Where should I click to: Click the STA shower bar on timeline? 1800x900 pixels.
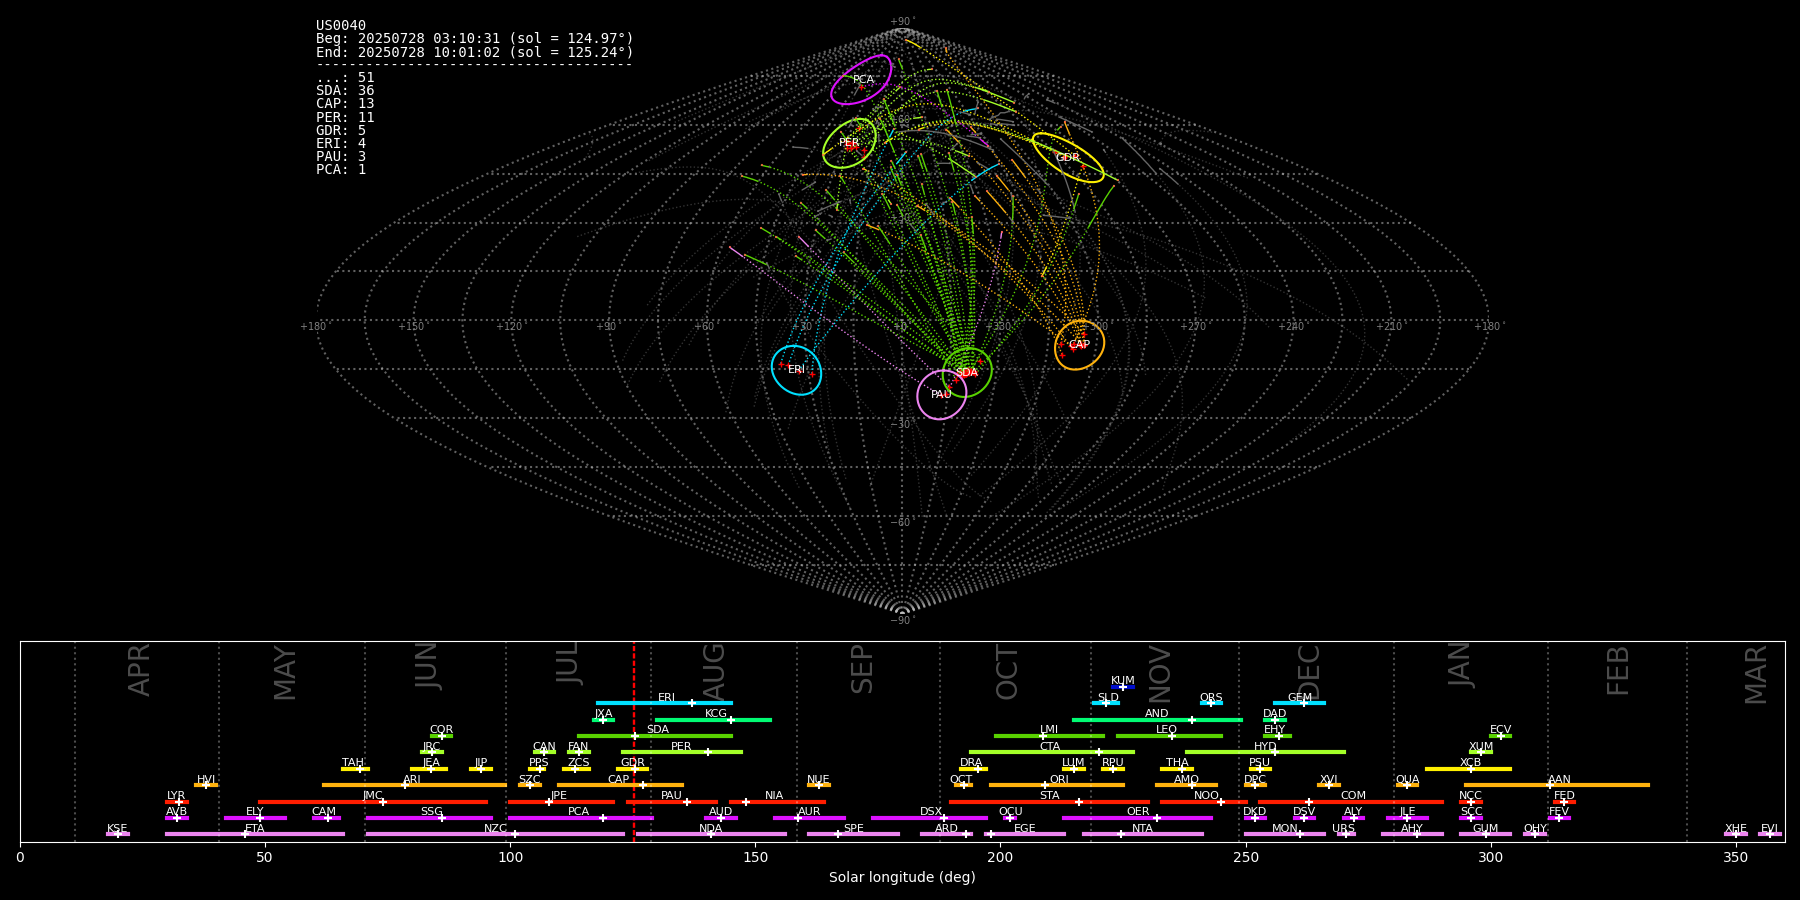click(x=1049, y=802)
